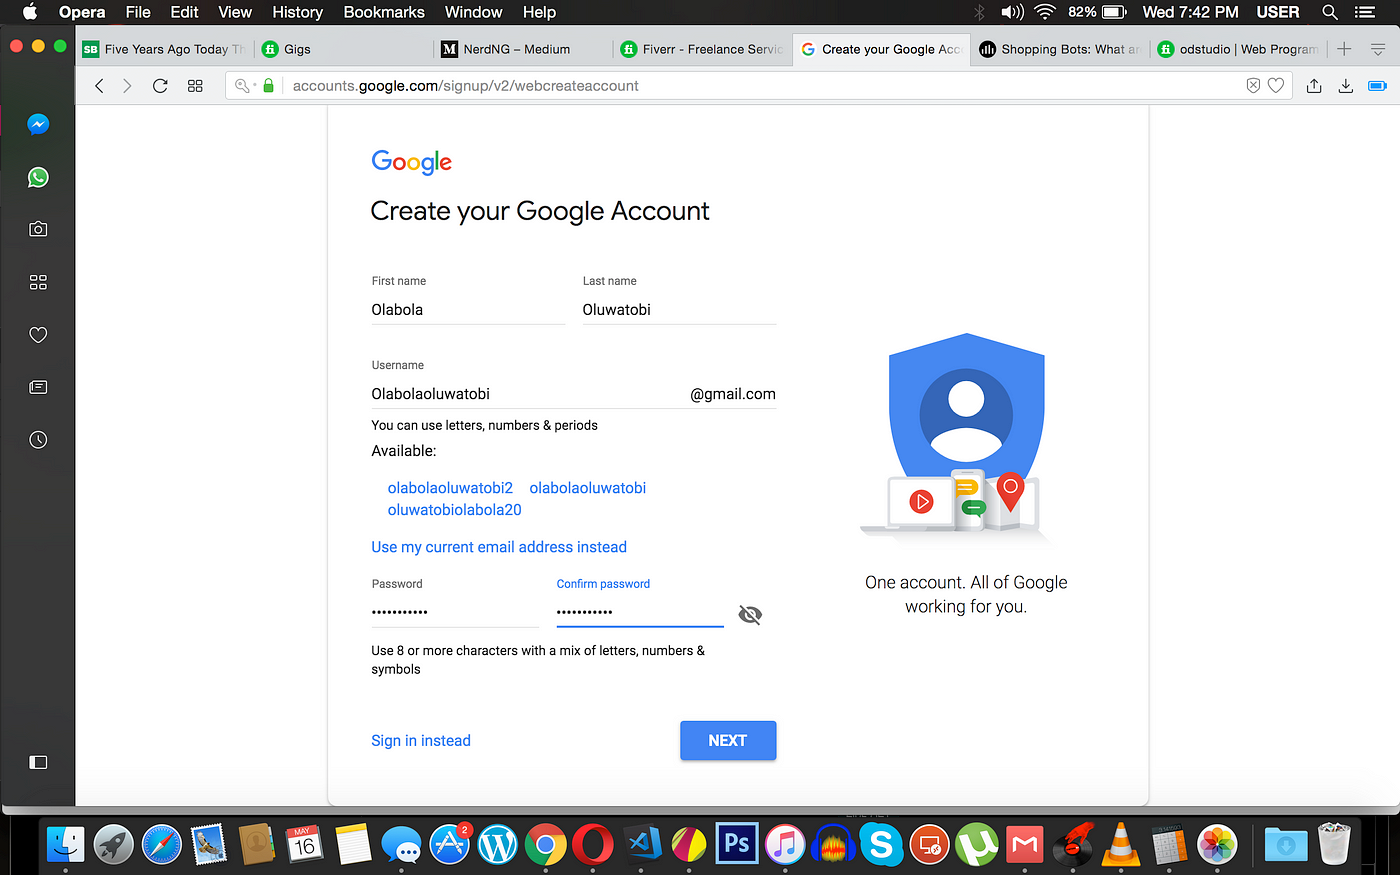Open the Edit menu

184,12
